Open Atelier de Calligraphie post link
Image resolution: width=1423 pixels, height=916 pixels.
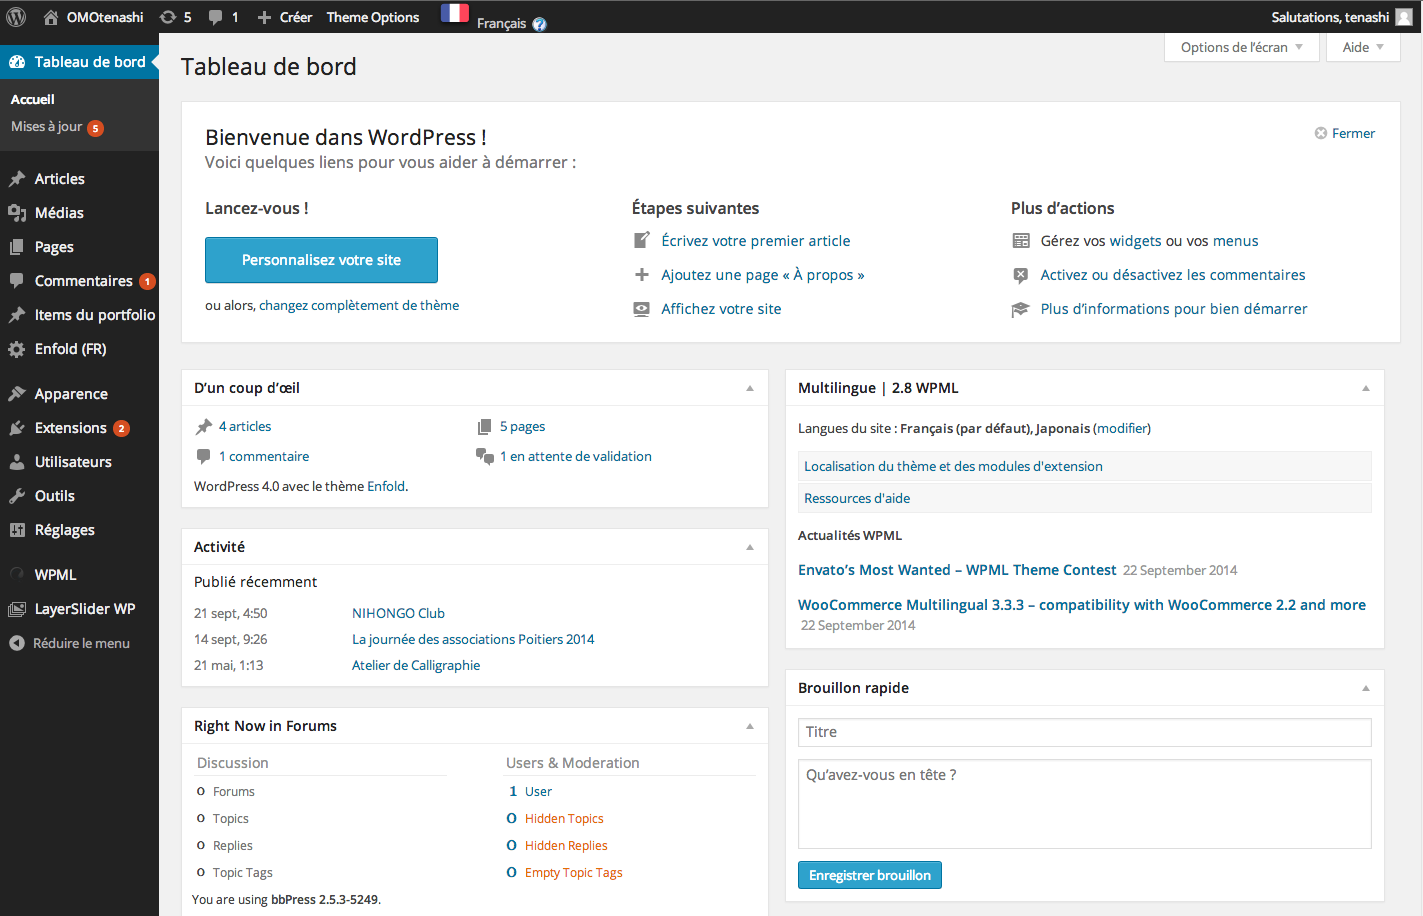click(x=416, y=665)
